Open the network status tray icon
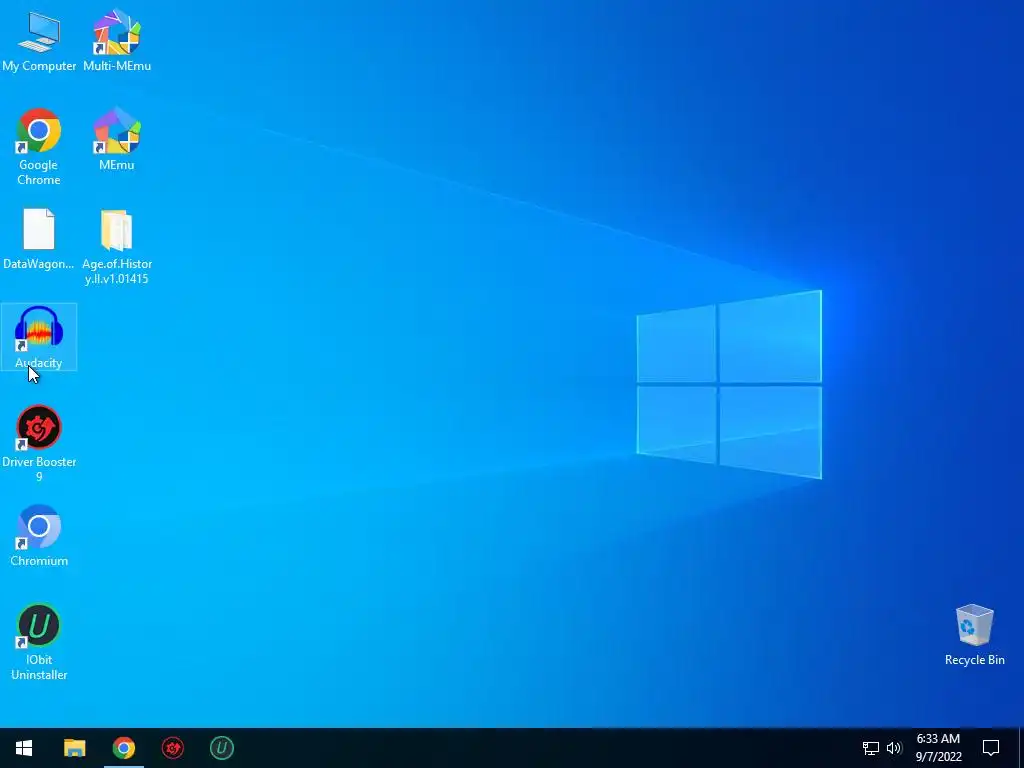1024x768 pixels. coord(871,748)
